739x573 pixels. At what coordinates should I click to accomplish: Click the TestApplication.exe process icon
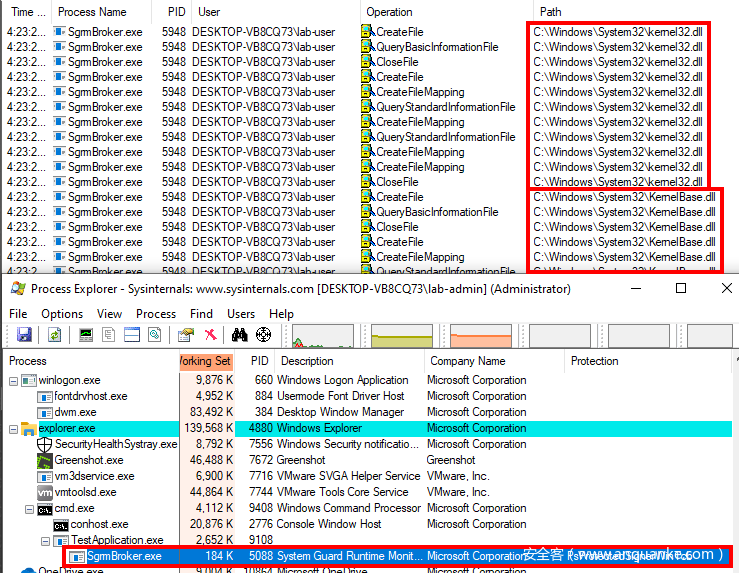[x=61, y=540]
